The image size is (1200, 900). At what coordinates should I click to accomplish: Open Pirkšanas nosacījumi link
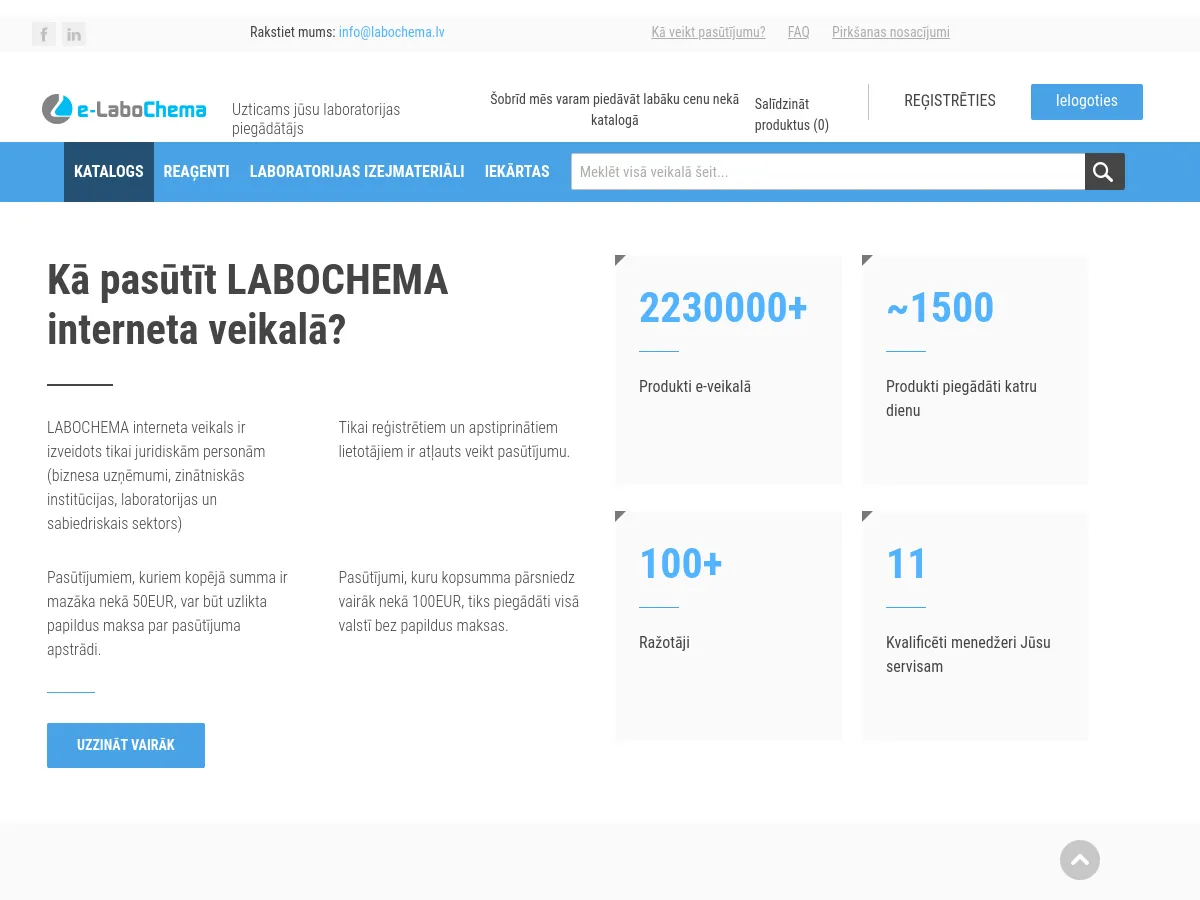pyautogui.click(x=890, y=32)
